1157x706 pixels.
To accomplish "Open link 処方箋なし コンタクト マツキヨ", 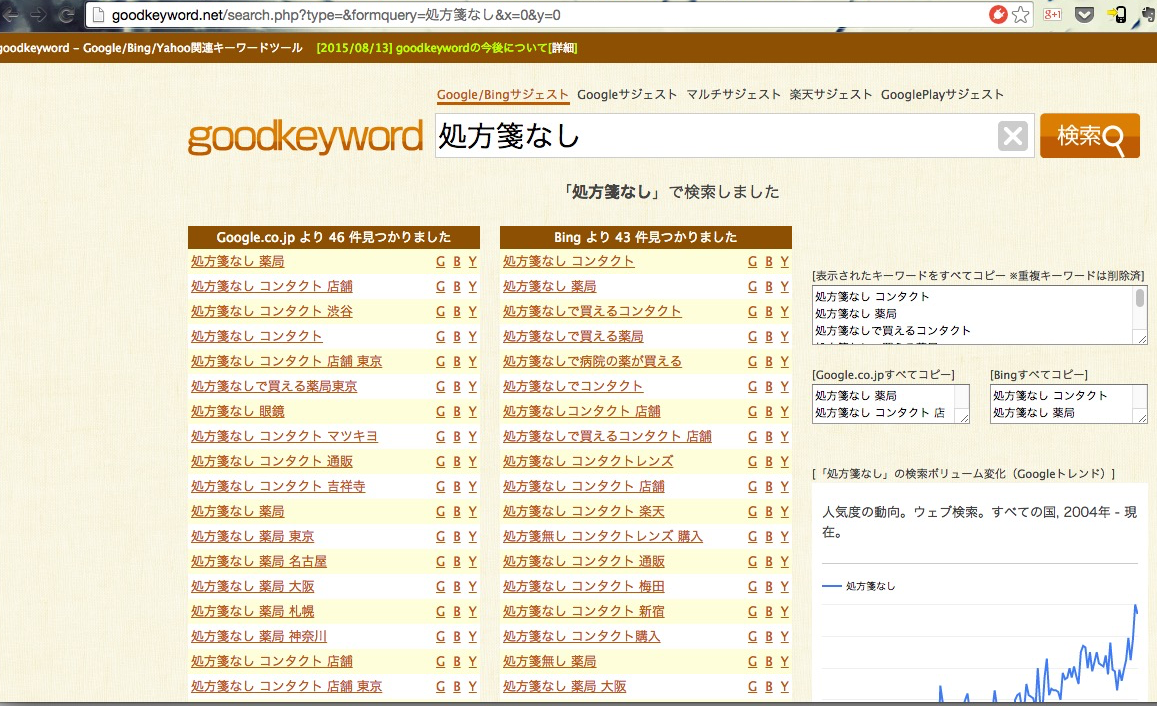I will click(284, 437).
